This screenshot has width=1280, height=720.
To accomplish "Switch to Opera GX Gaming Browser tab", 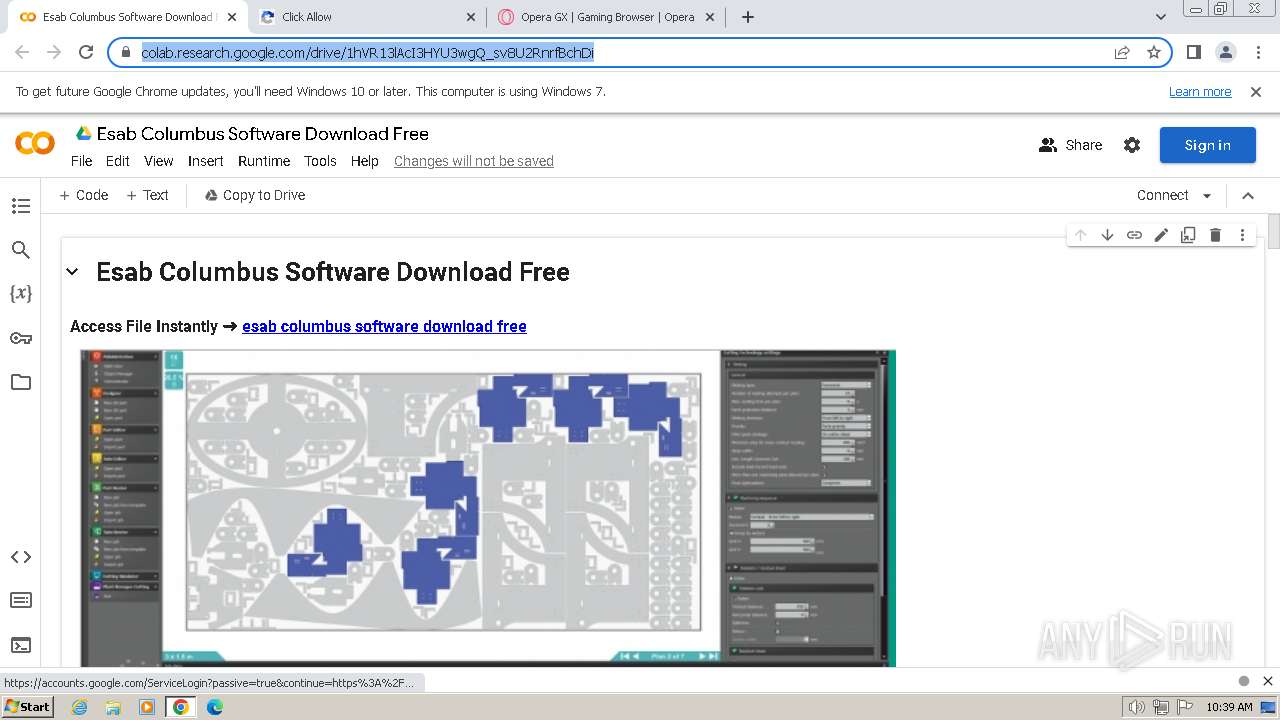I will 607,17.
